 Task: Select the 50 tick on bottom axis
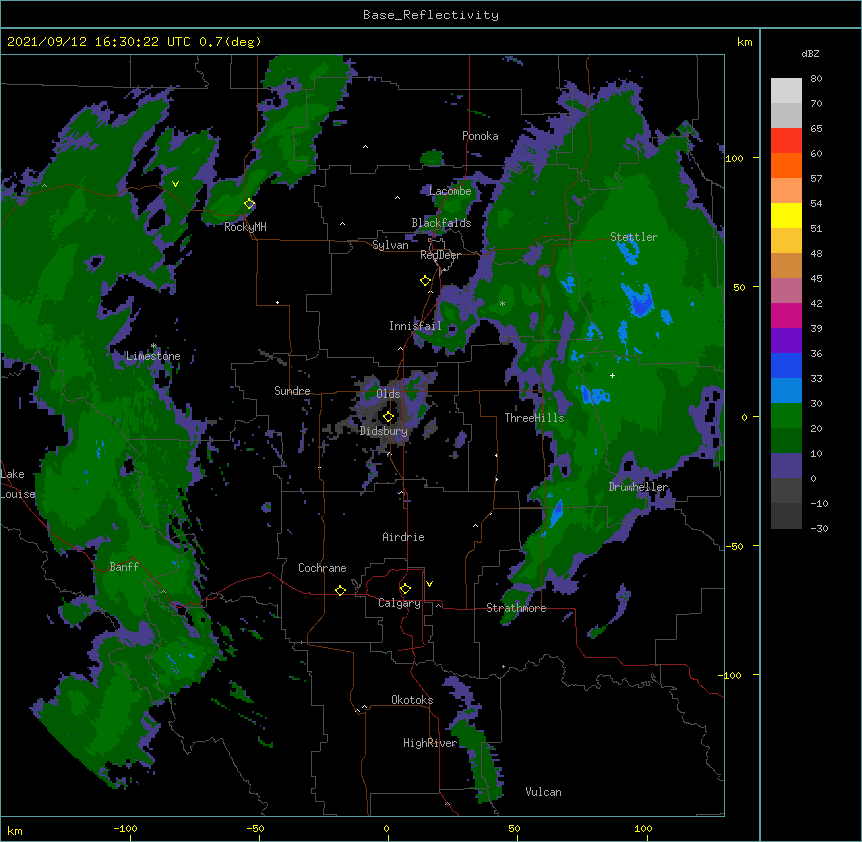point(514,828)
